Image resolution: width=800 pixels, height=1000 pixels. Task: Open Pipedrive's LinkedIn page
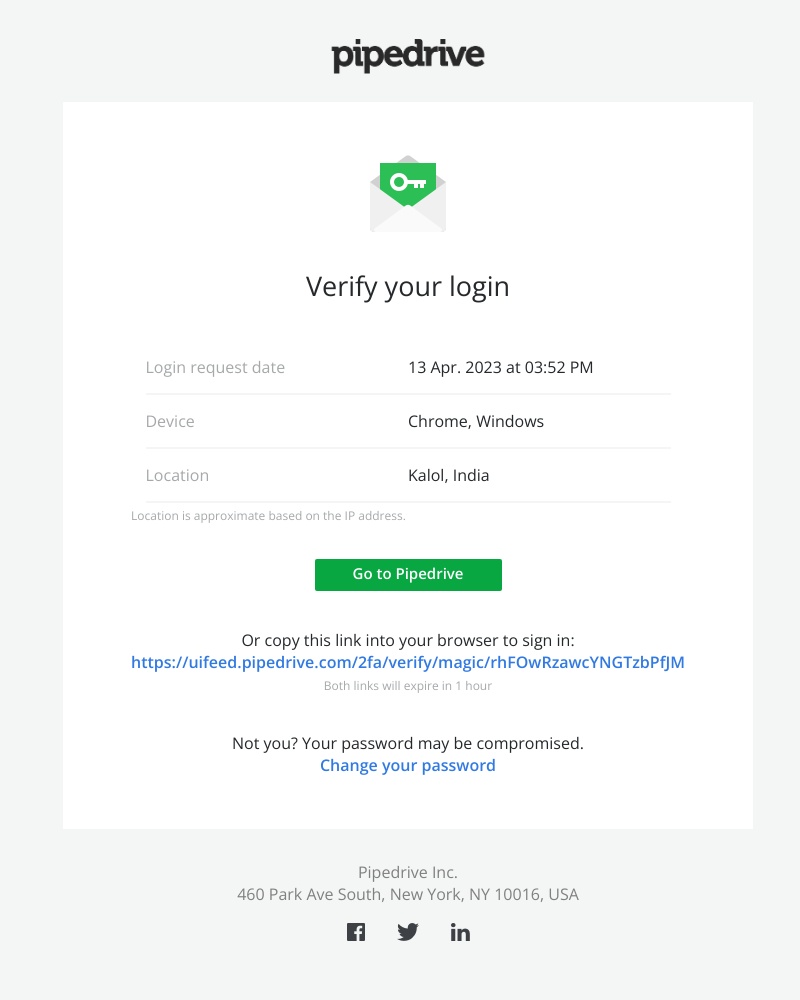[460, 931]
